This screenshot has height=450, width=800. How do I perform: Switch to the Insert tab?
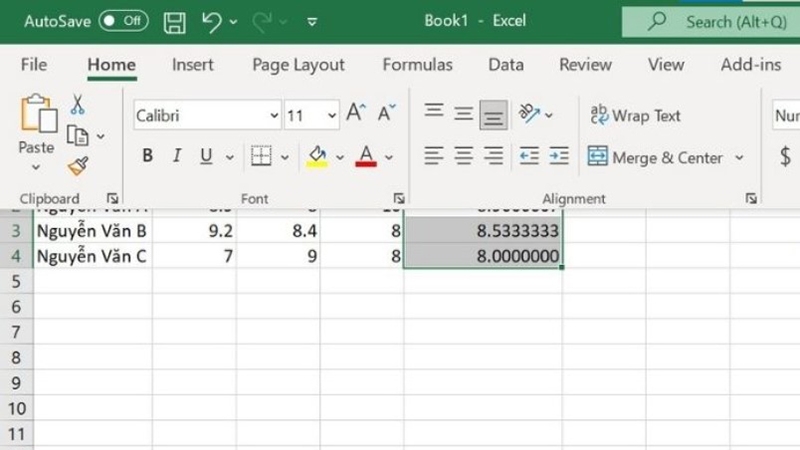click(x=192, y=65)
